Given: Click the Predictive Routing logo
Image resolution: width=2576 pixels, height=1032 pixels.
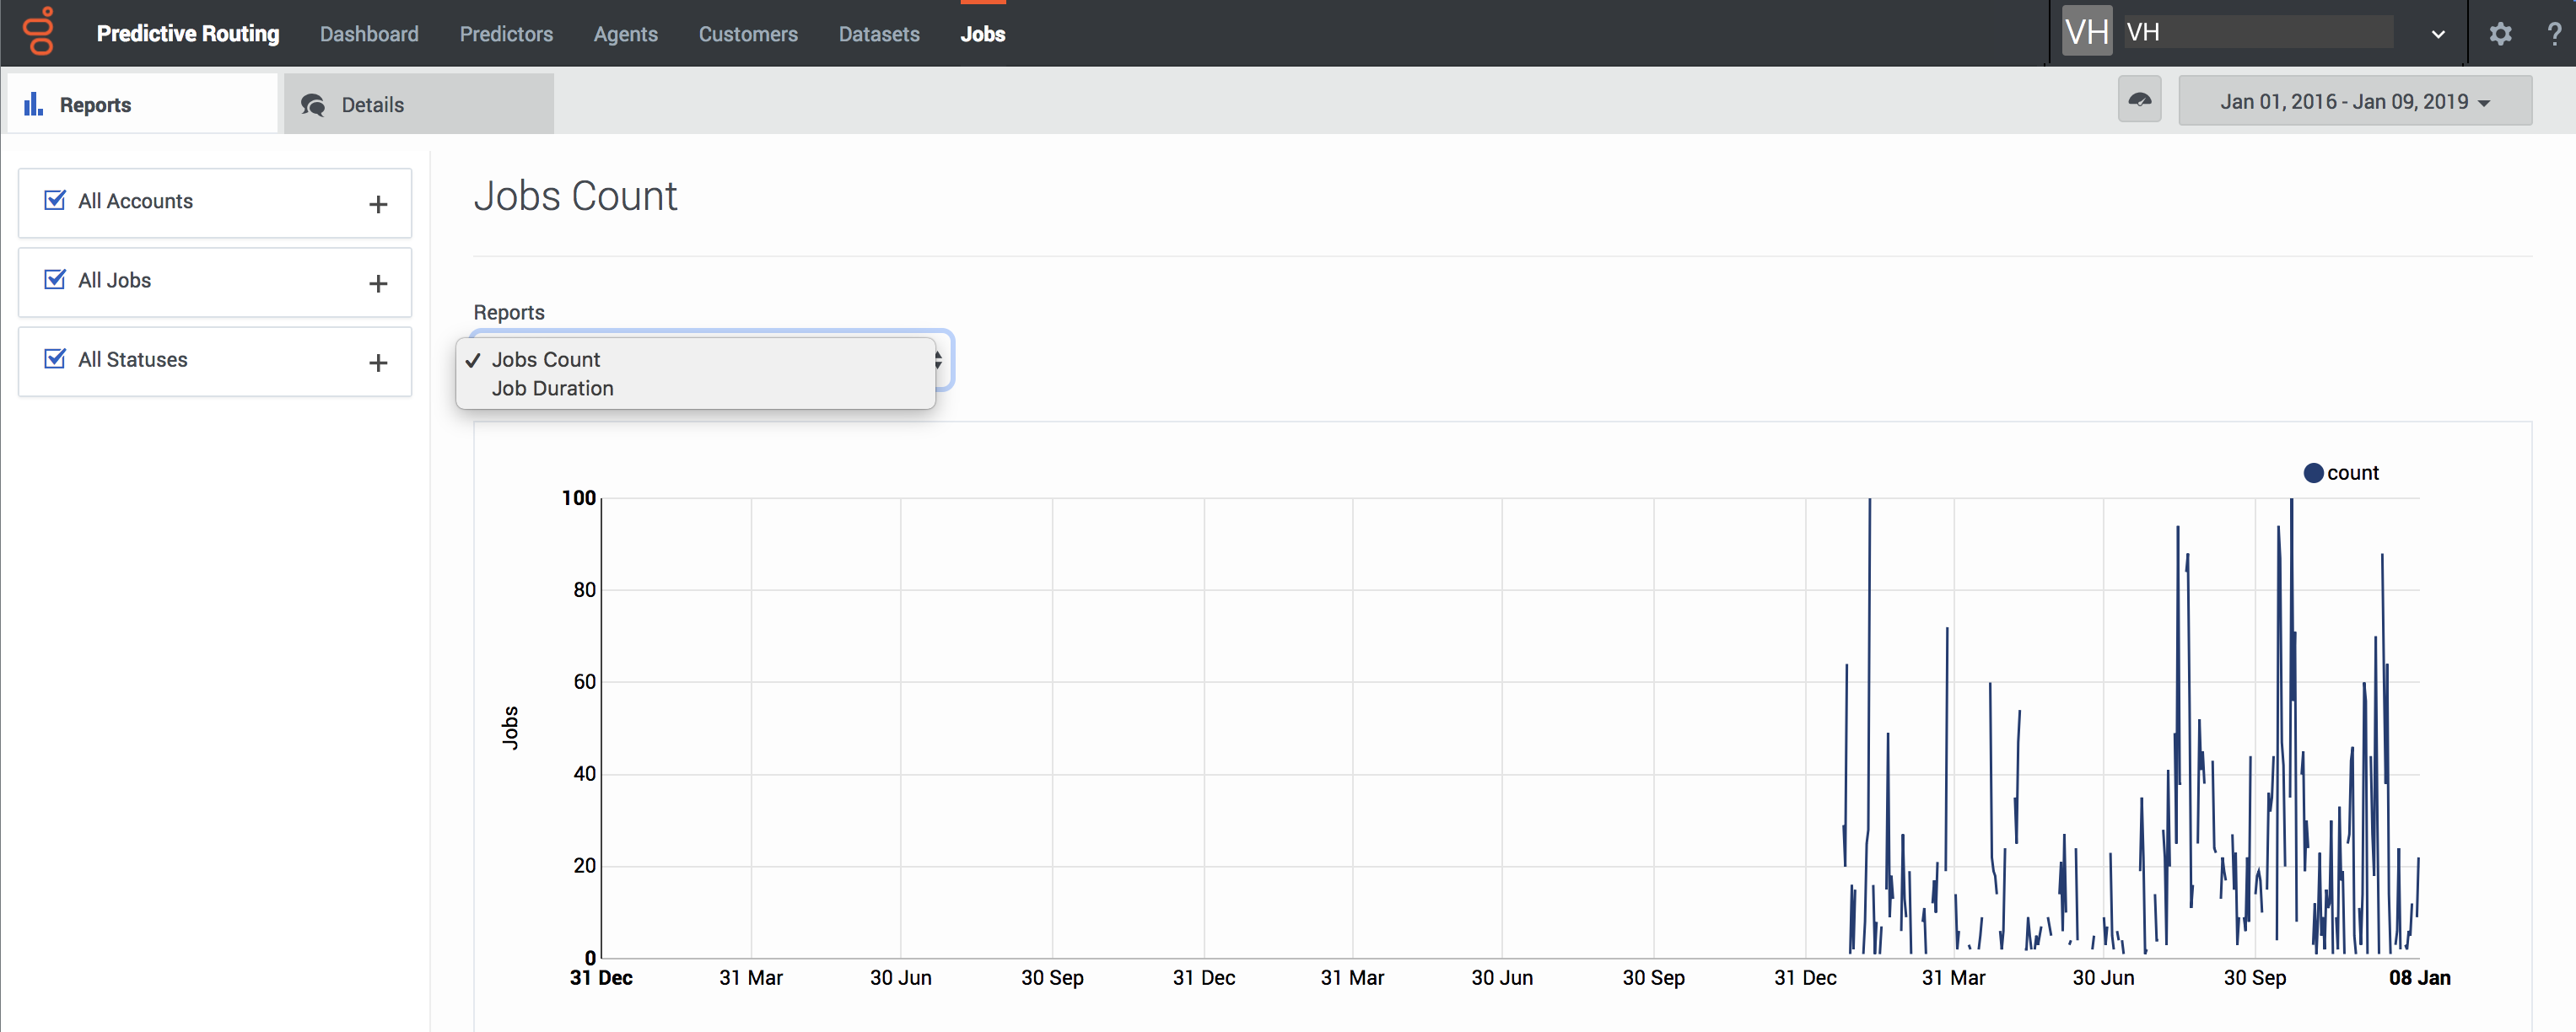Looking at the screenshot, I should click(39, 31).
